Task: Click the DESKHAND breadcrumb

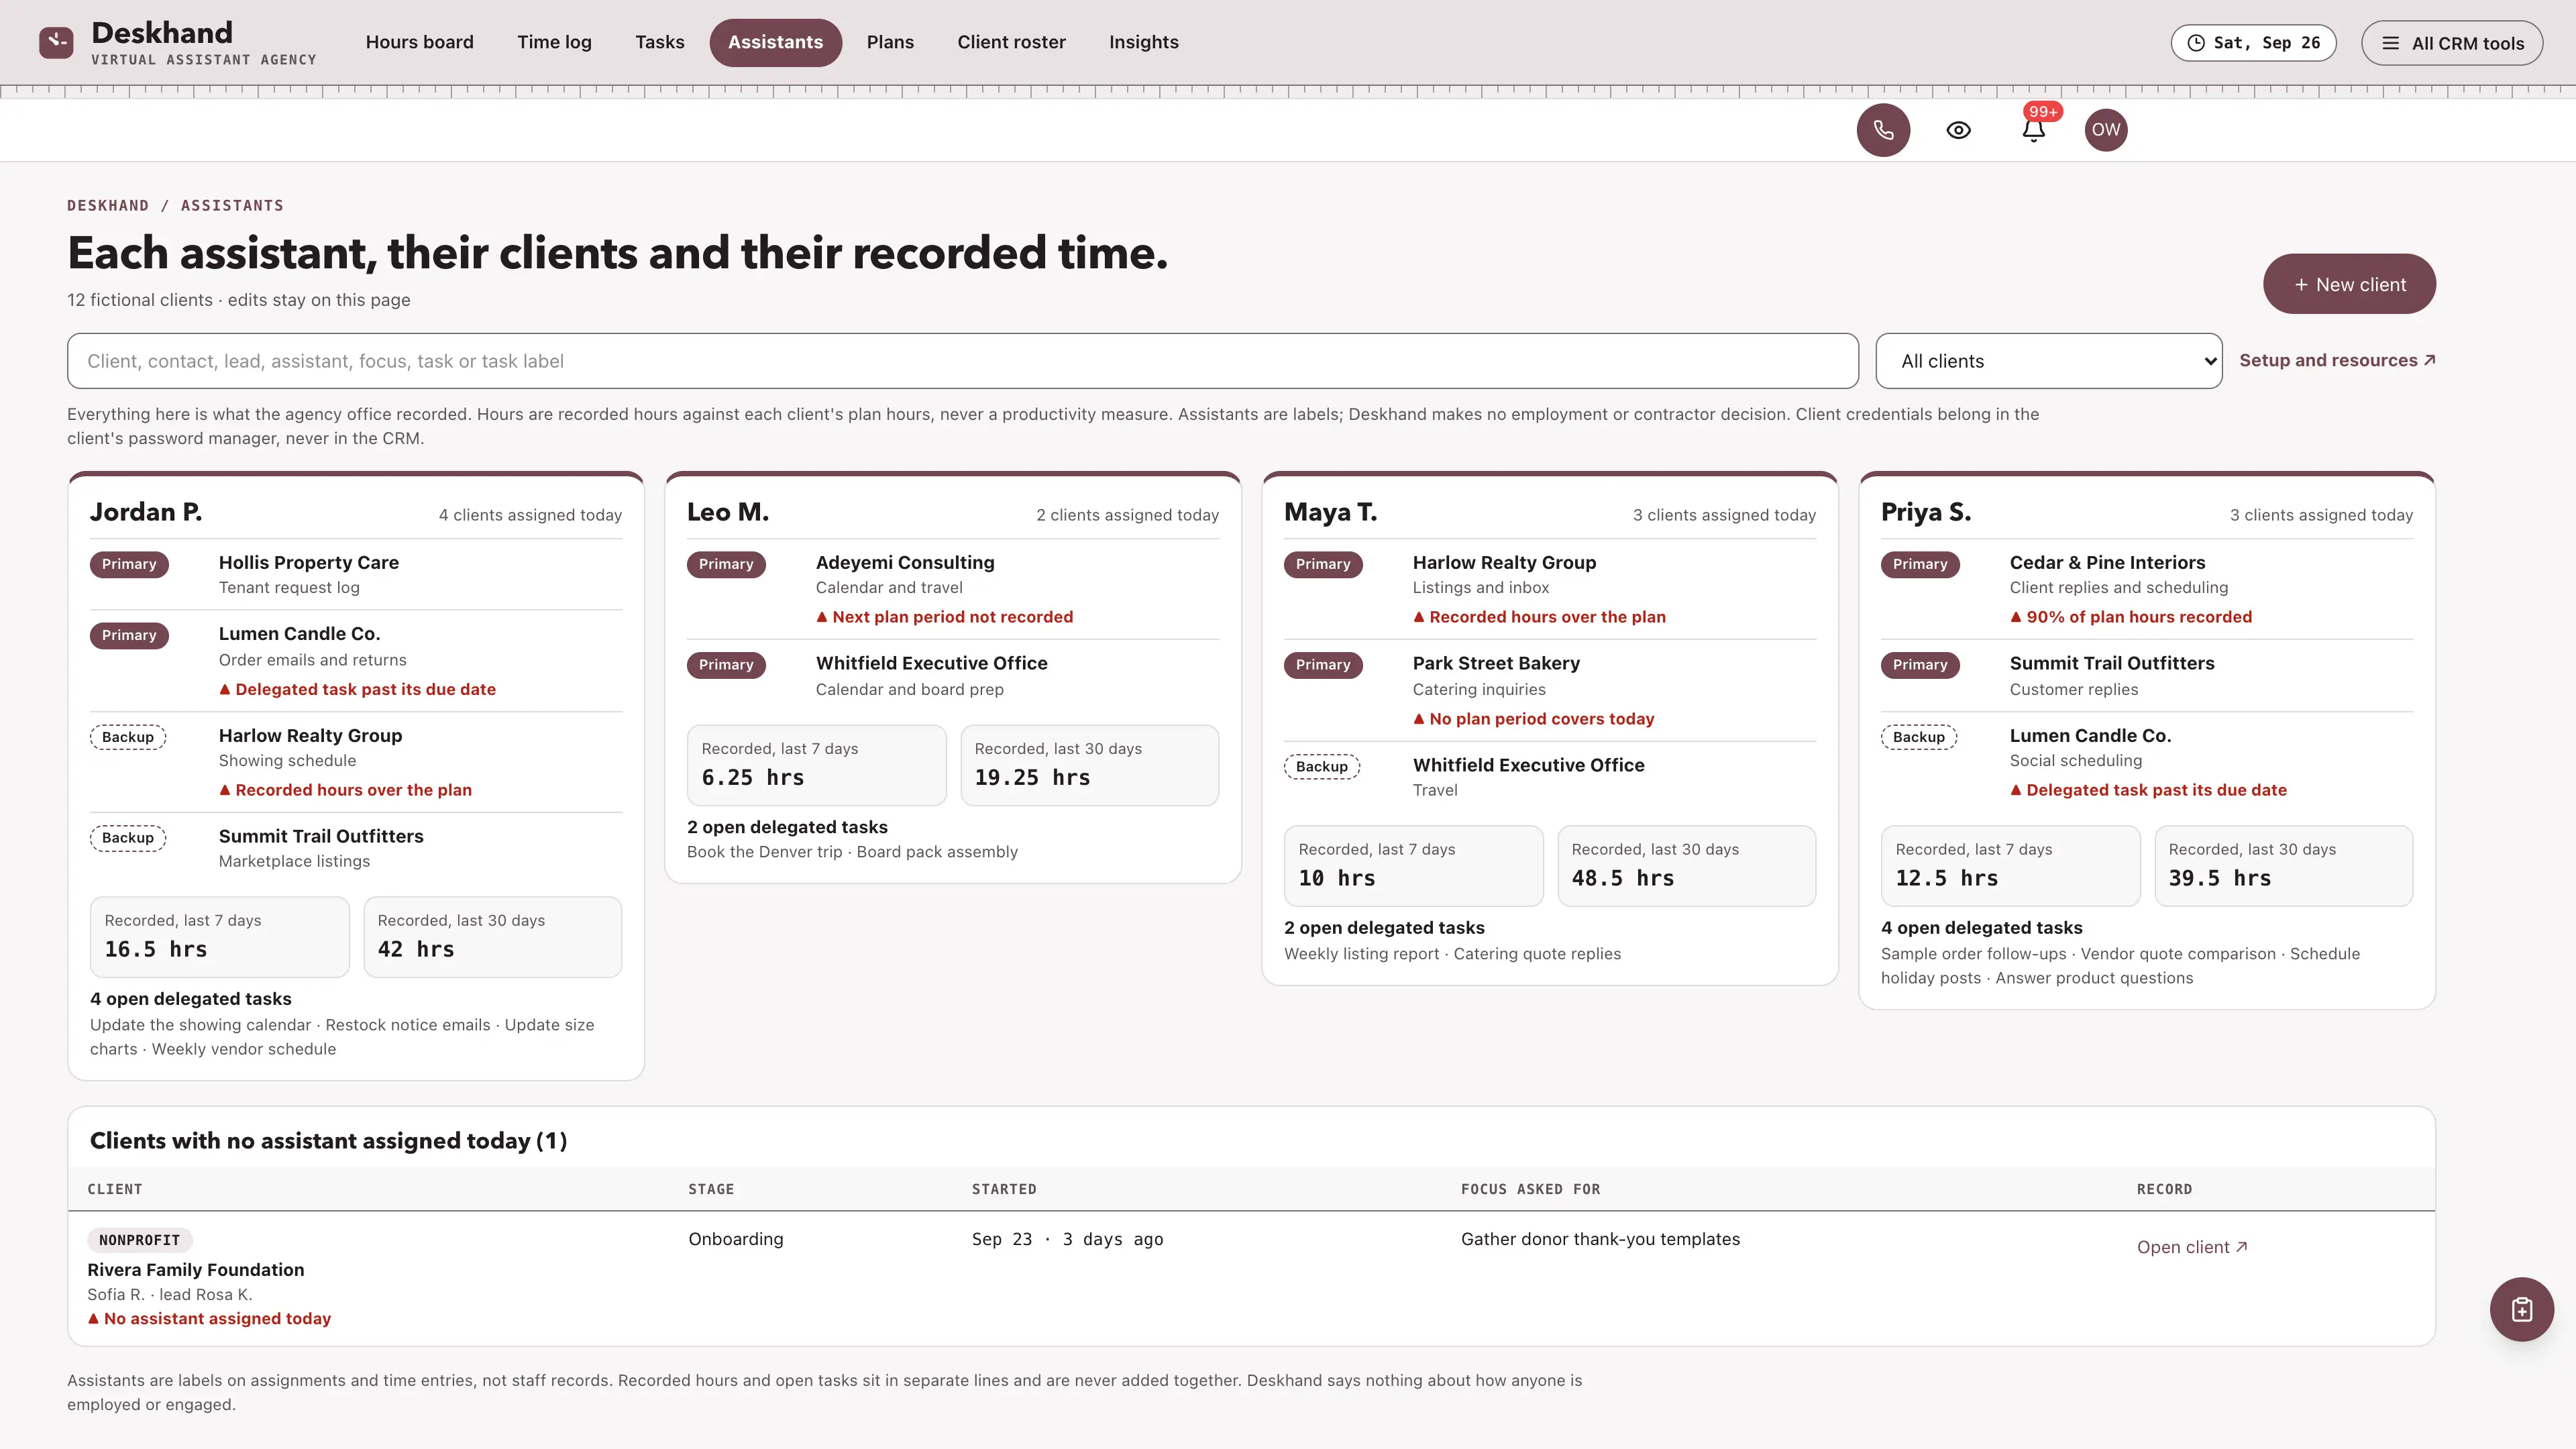Action: tap(108, 206)
